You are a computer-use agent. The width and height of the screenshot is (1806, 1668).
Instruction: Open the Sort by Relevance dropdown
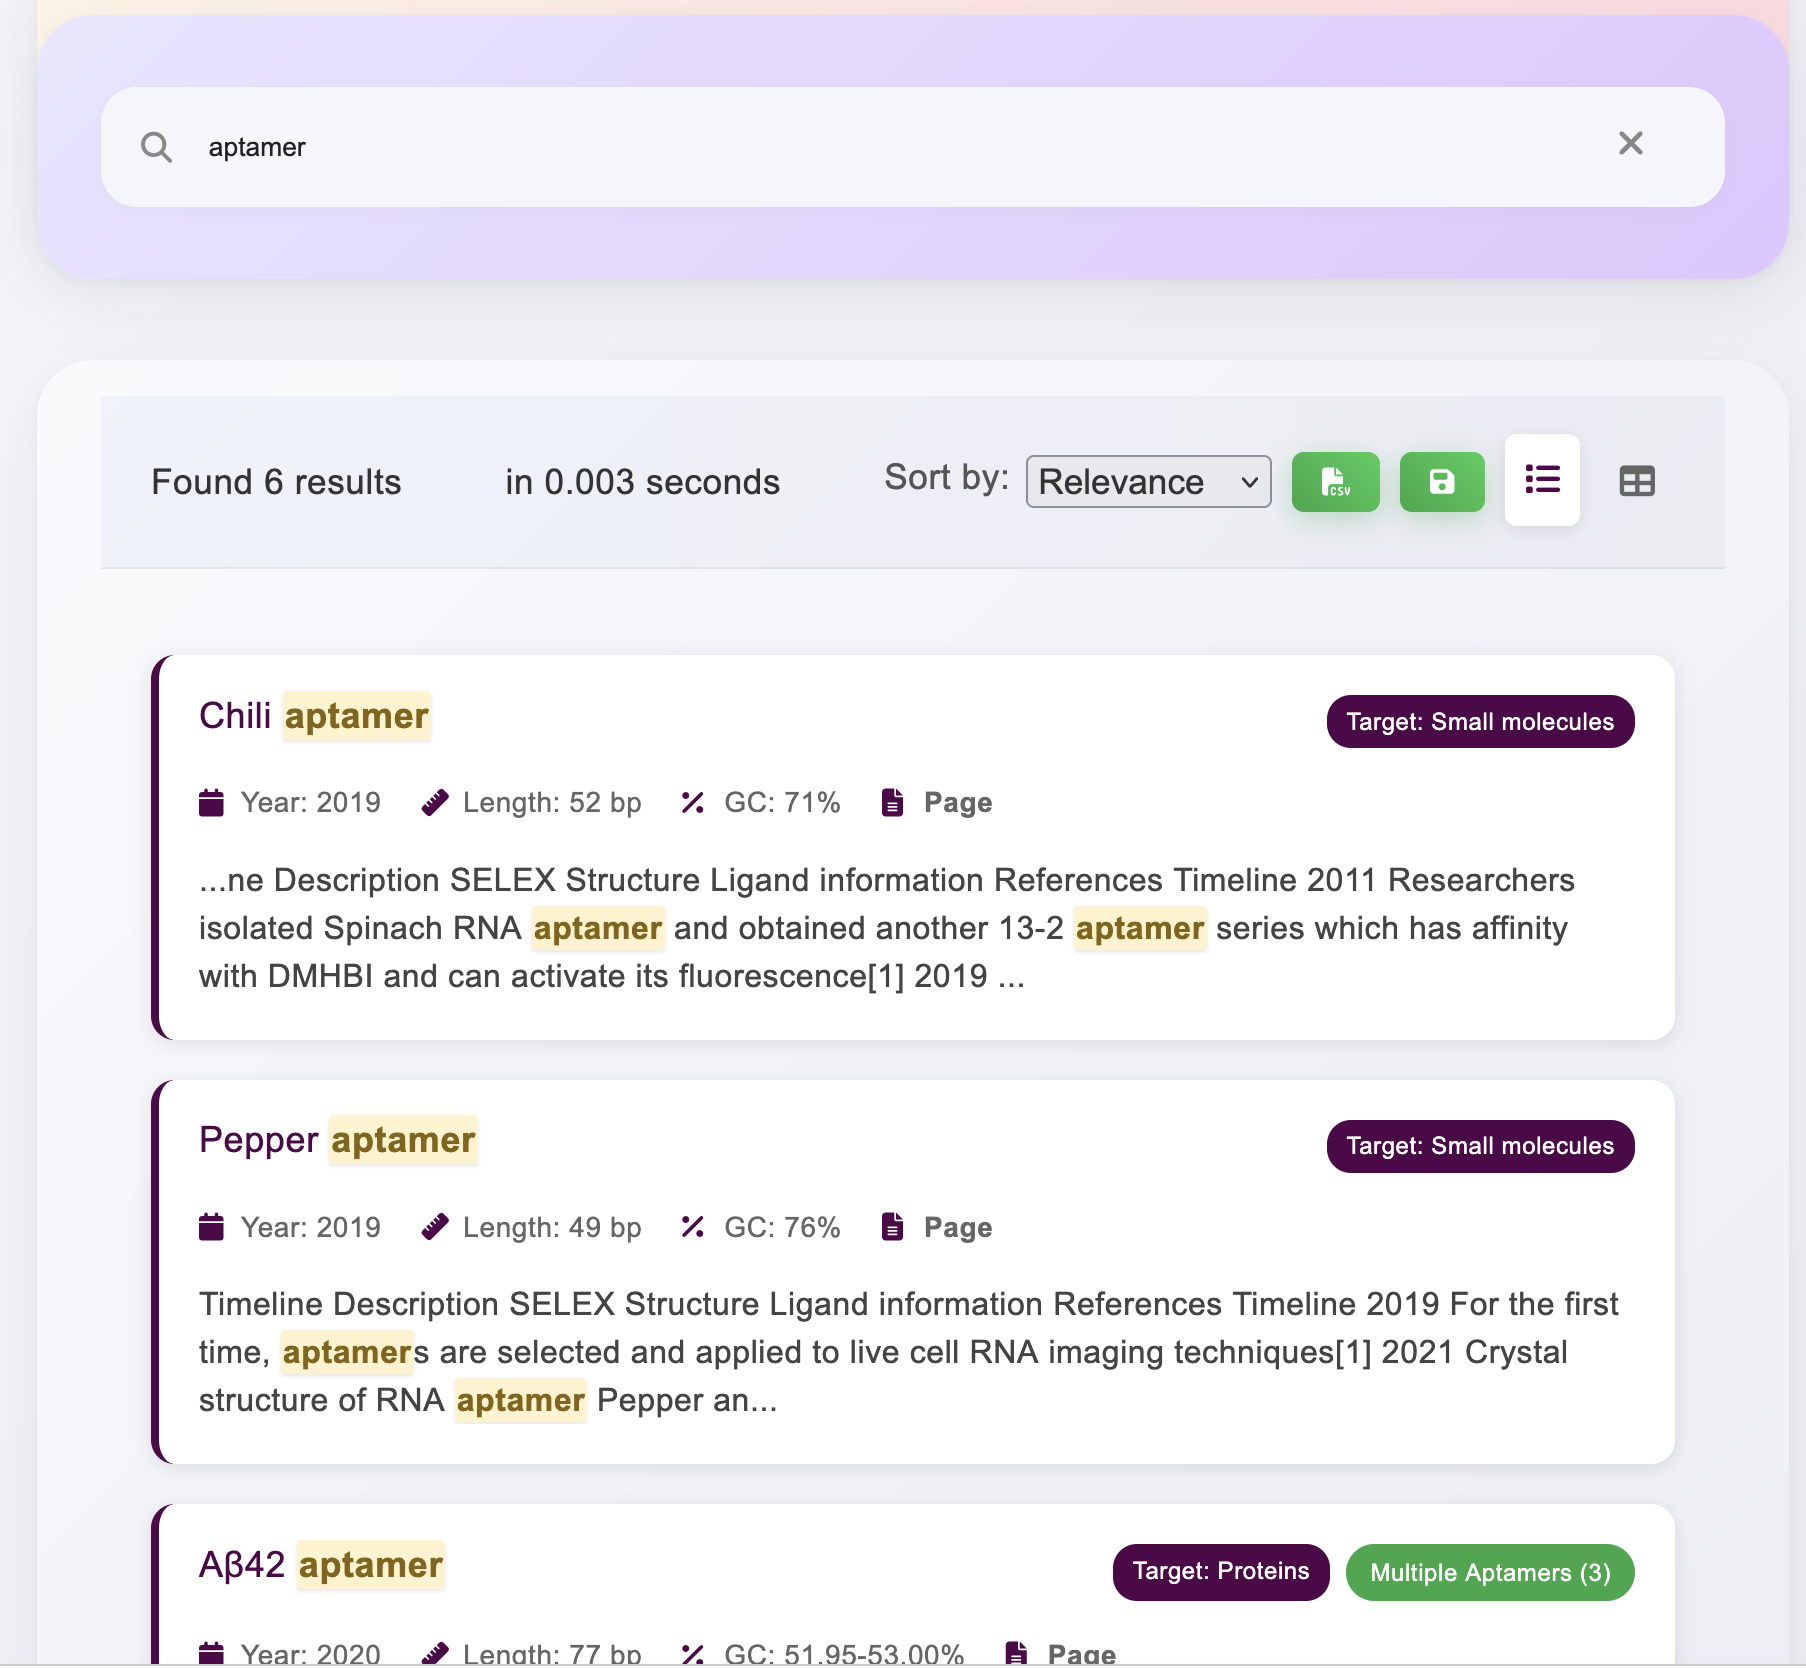pos(1148,482)
